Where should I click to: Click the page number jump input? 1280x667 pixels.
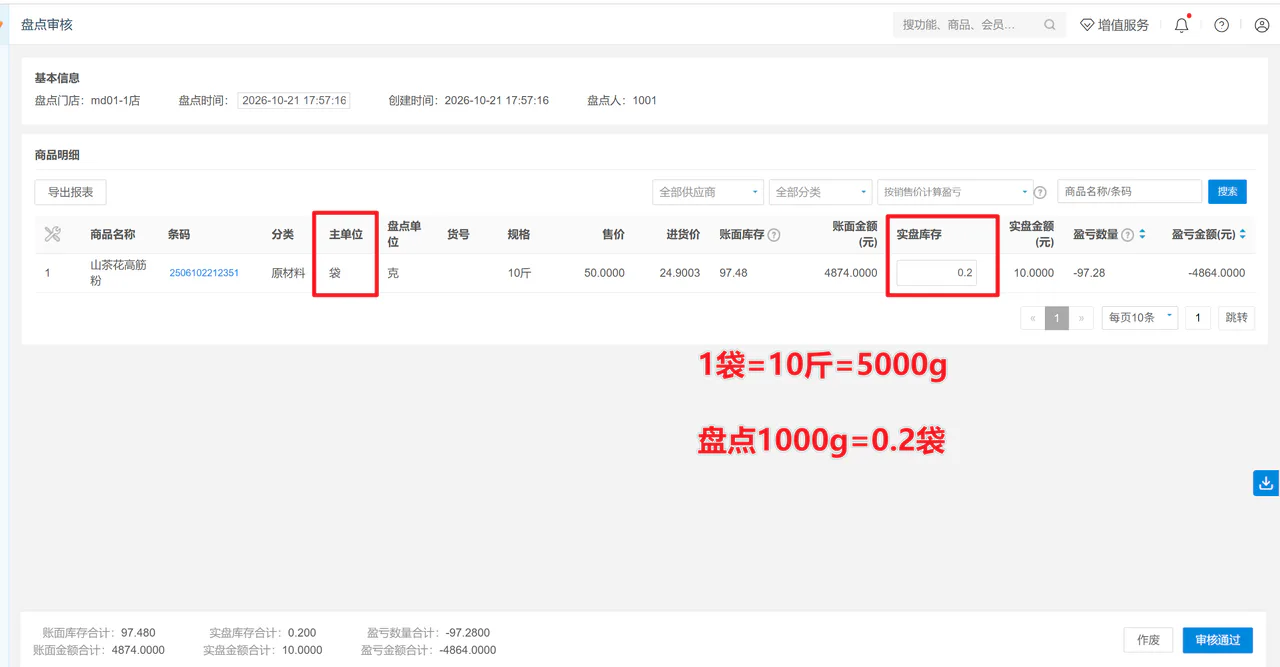click(x=1198, y=318)
